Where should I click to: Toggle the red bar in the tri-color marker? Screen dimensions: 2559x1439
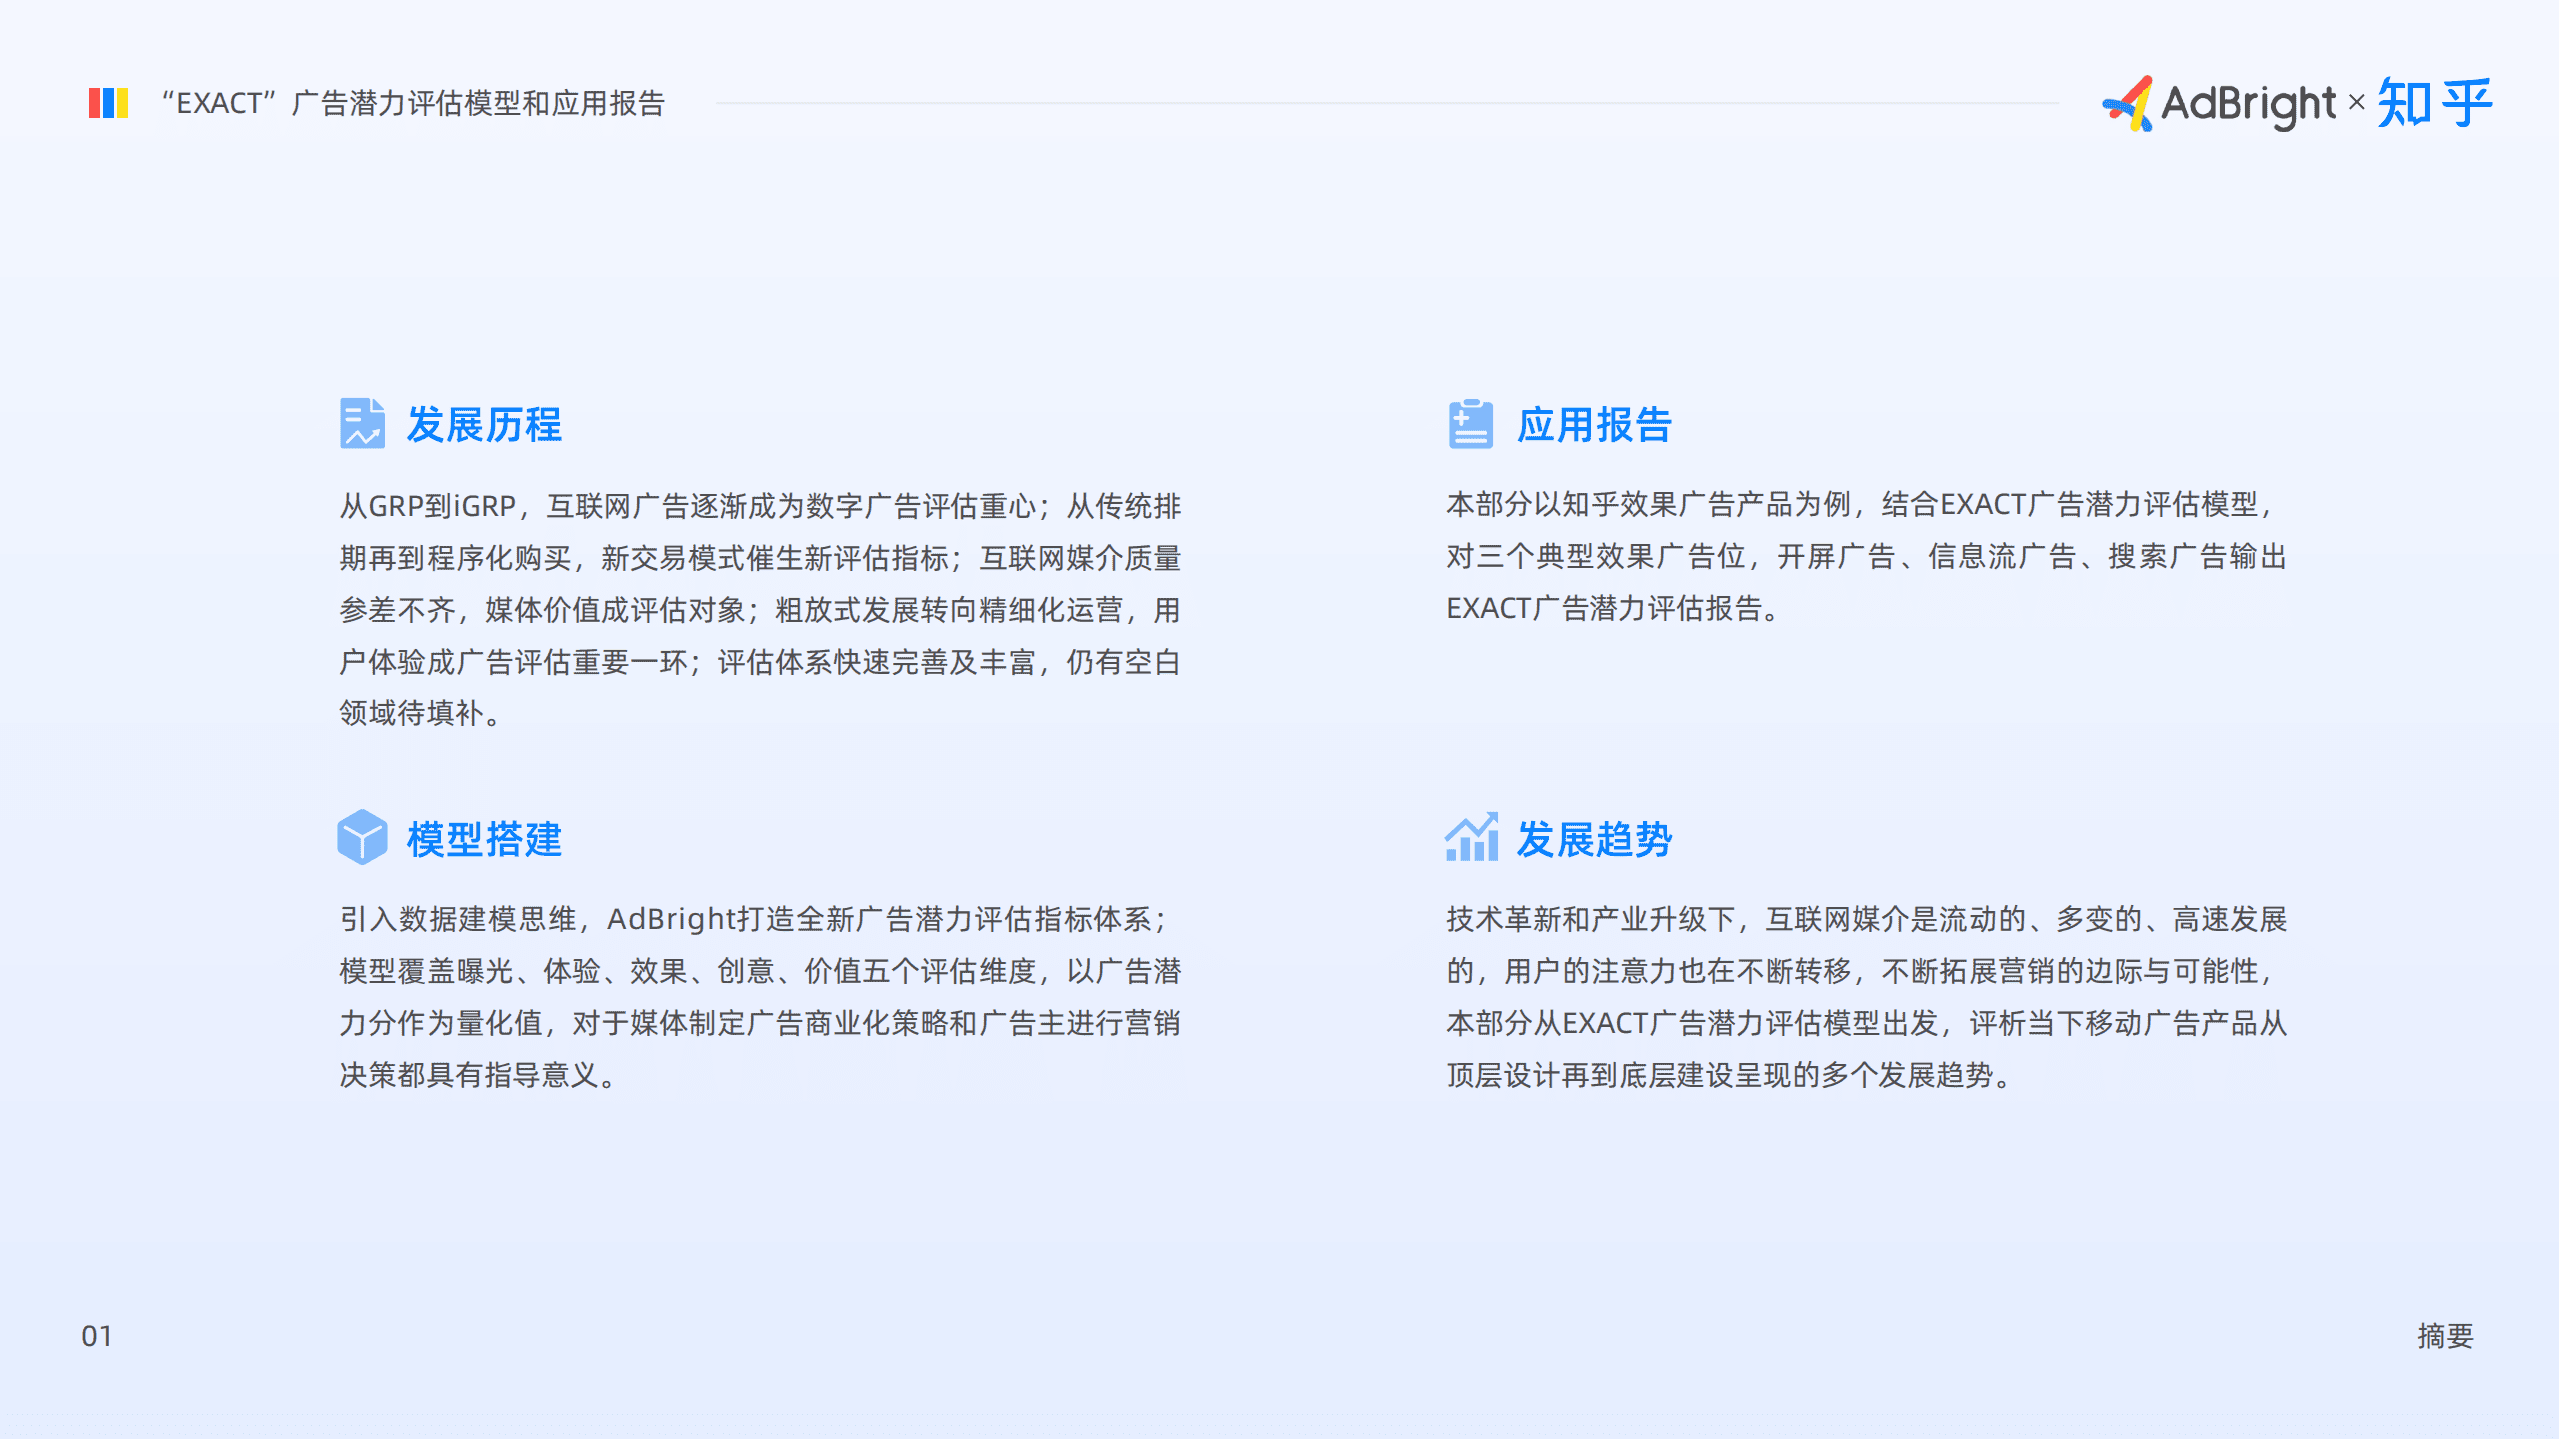93,103
